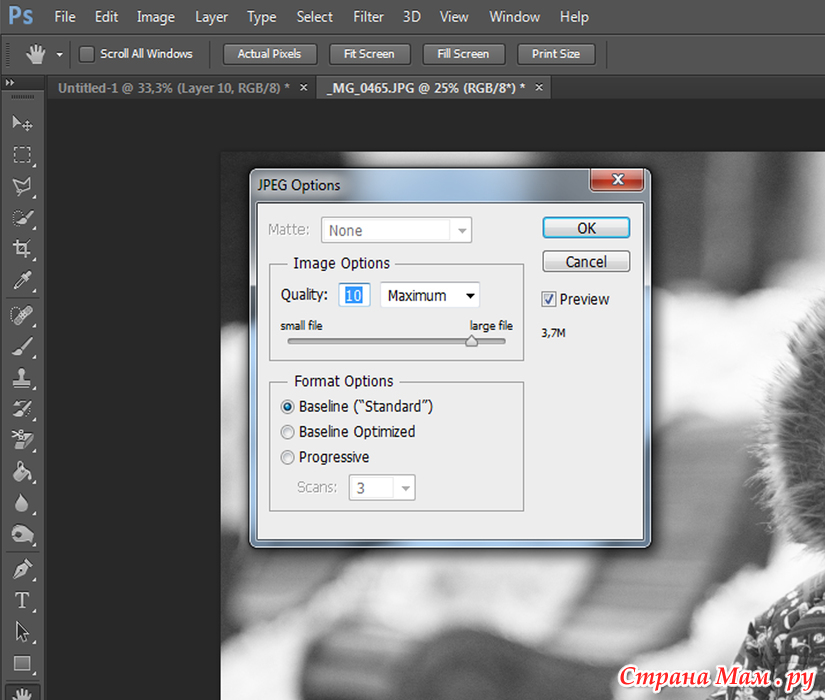Select Baseline ("Standard") format option
825x700 pixels.
click(x=287, y=407)
